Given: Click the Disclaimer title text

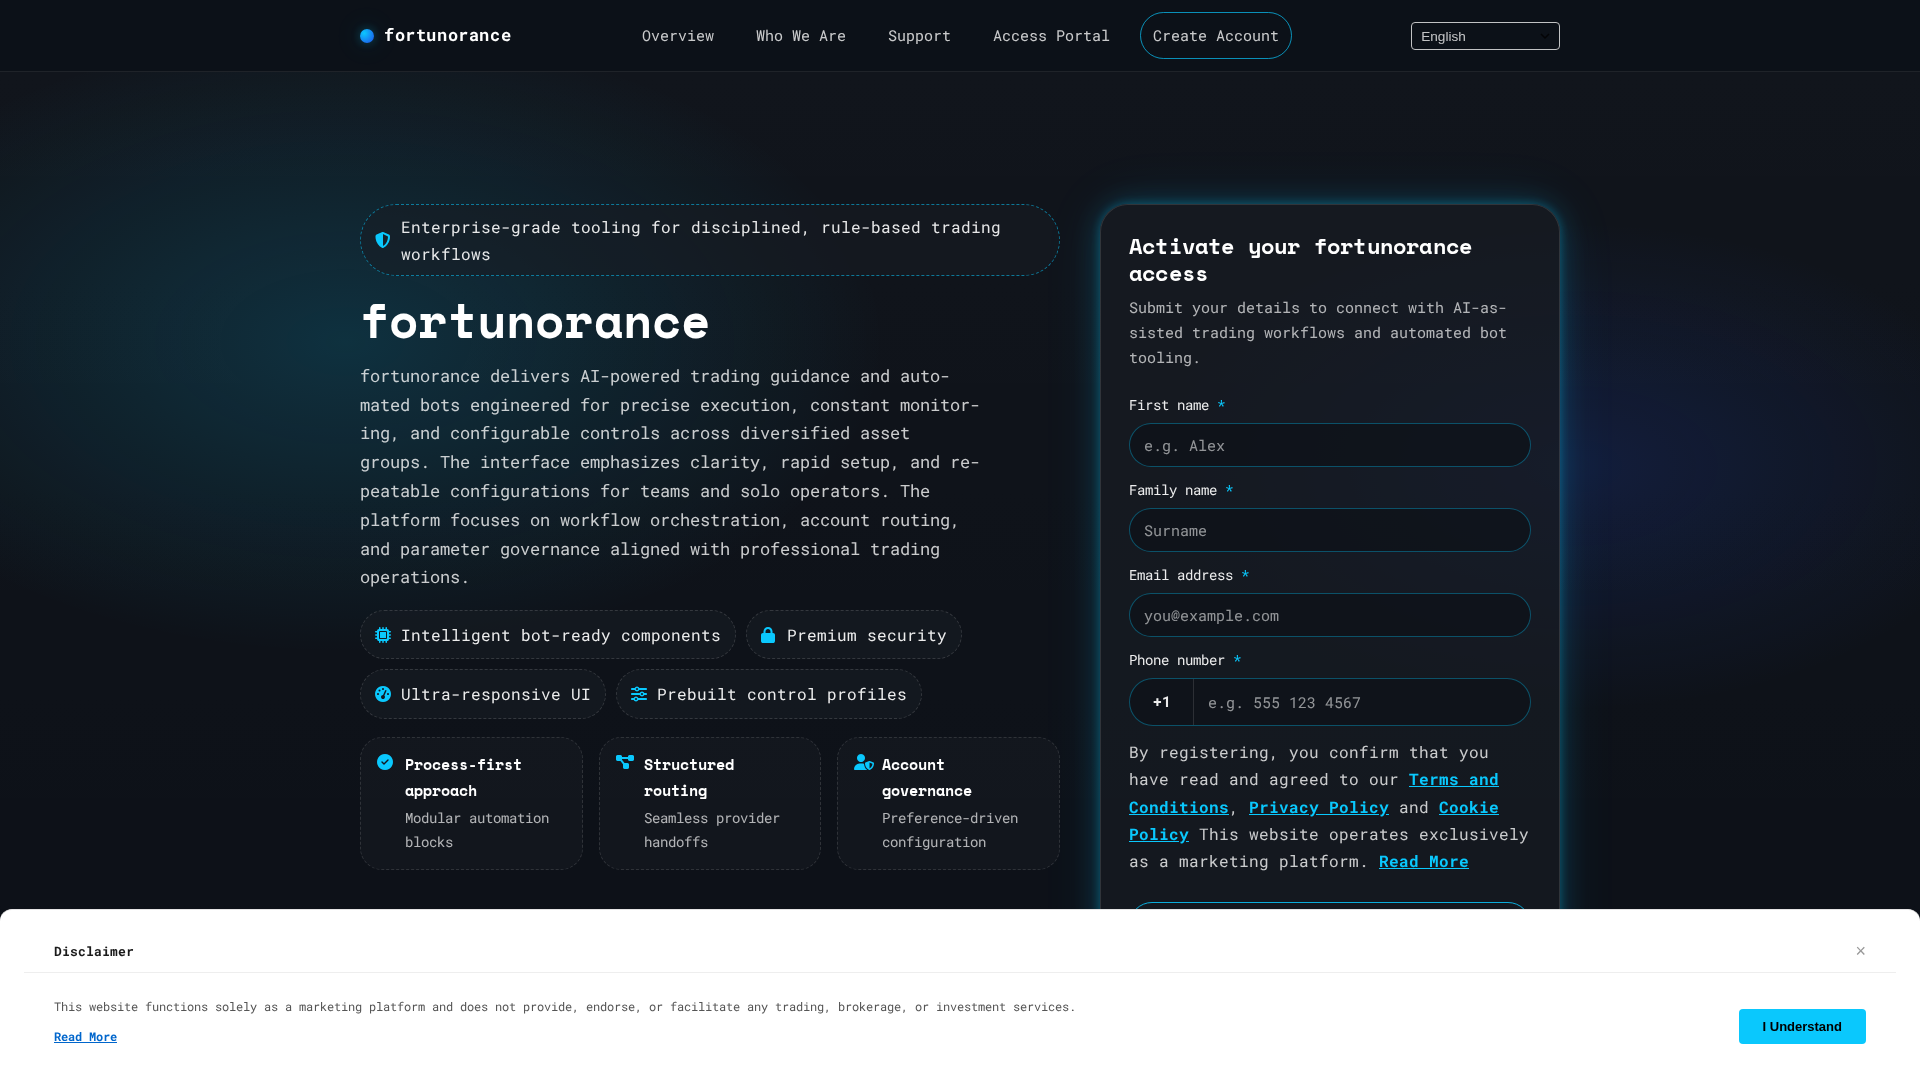Looking at the screenshot, I should (x=94, y=951).
